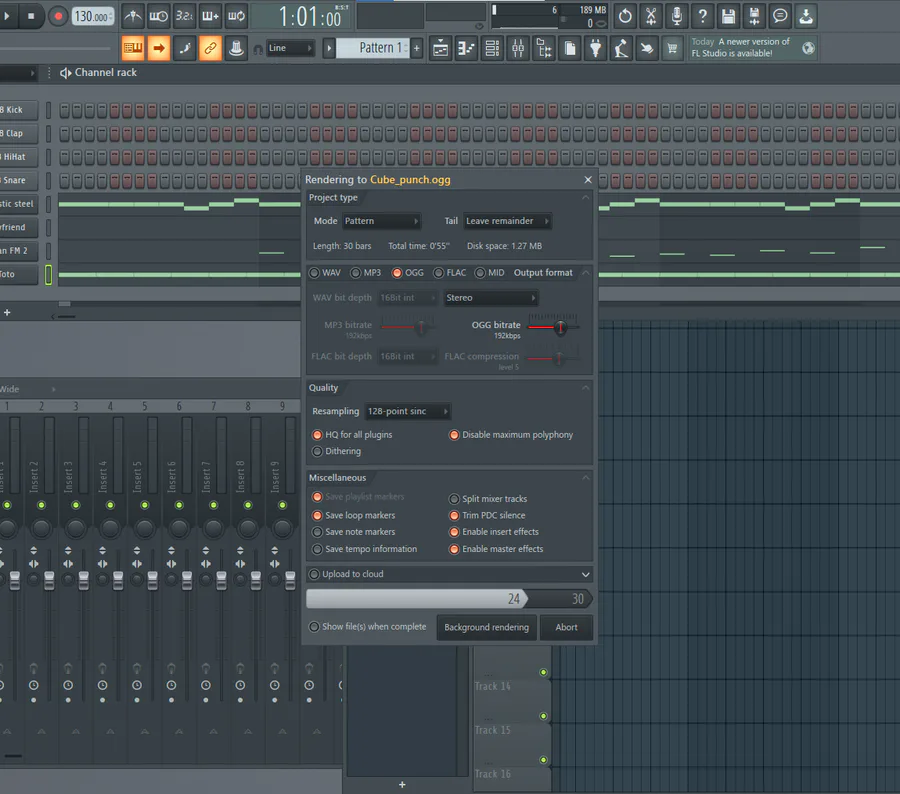
Task: Toggle Enable insert effects
Action: click(454, 532)
